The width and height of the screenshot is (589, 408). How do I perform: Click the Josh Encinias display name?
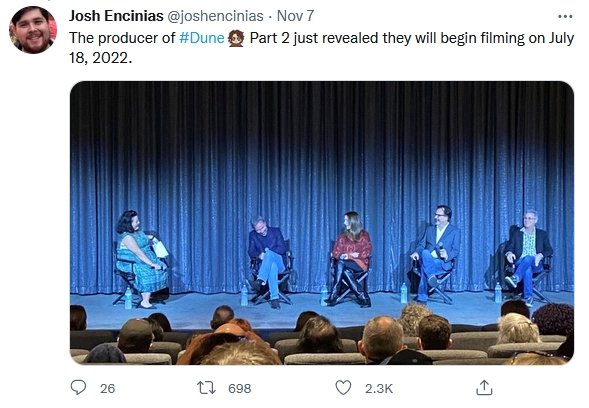point(116,16)
